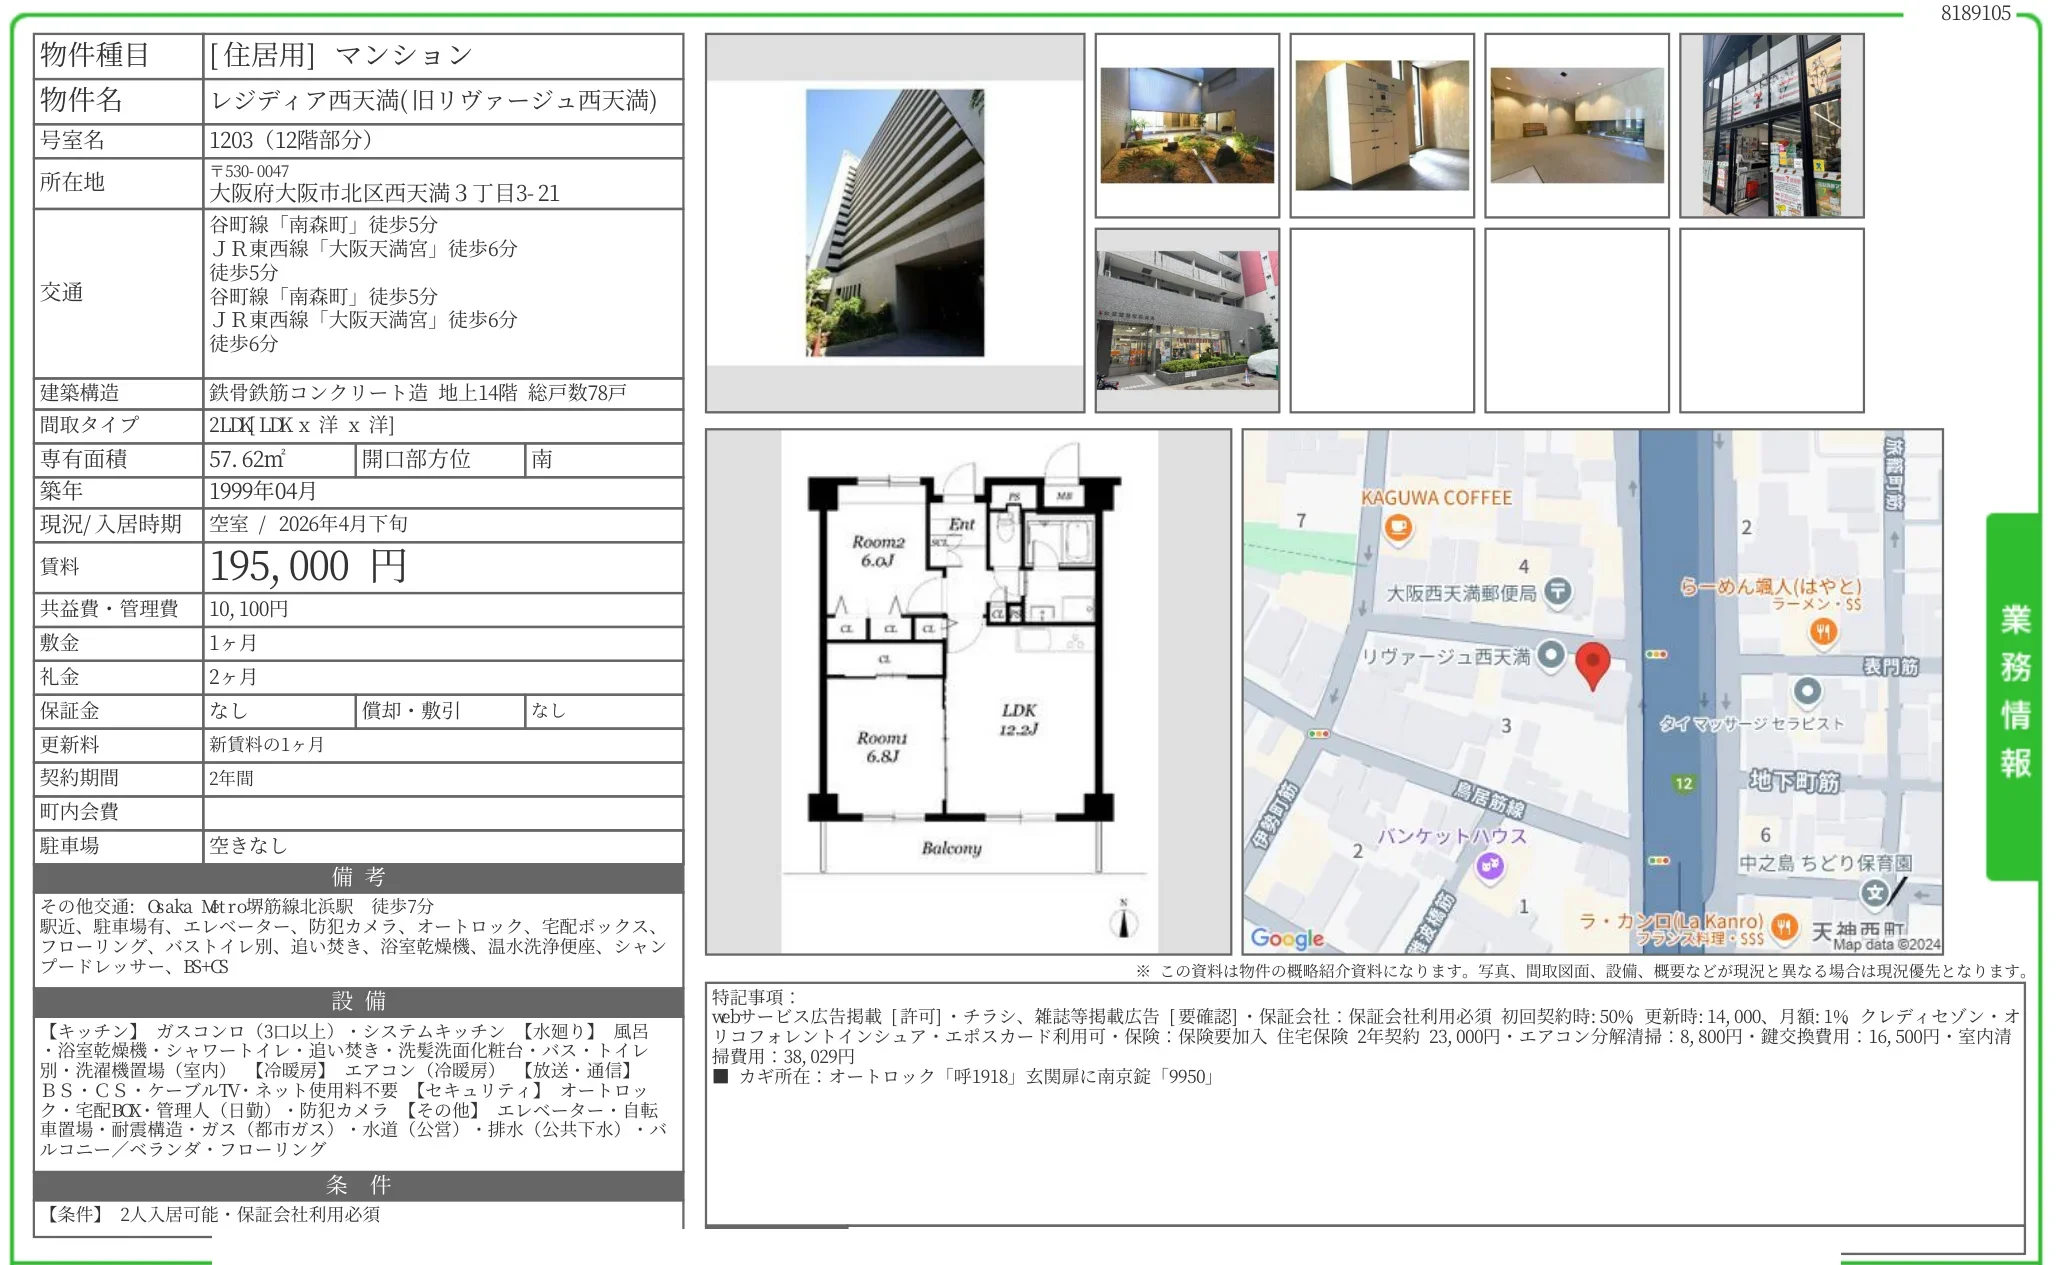
Task: Select the バンケットハウス purple venue icon
Action: pyautogui.click(x=1490, y=867)
